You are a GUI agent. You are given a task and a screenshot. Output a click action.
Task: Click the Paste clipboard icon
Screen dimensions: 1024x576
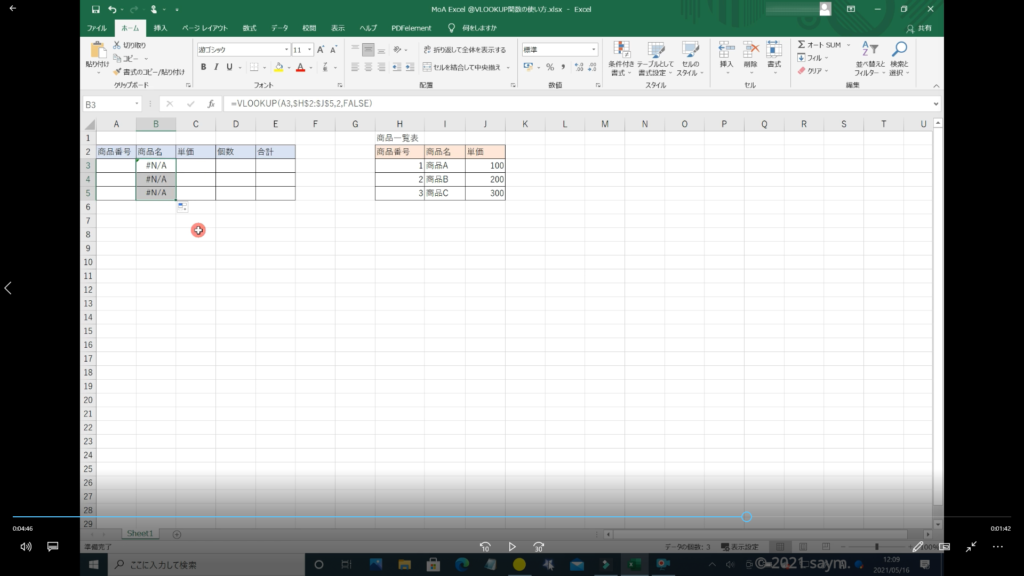[x=97, y=51]
